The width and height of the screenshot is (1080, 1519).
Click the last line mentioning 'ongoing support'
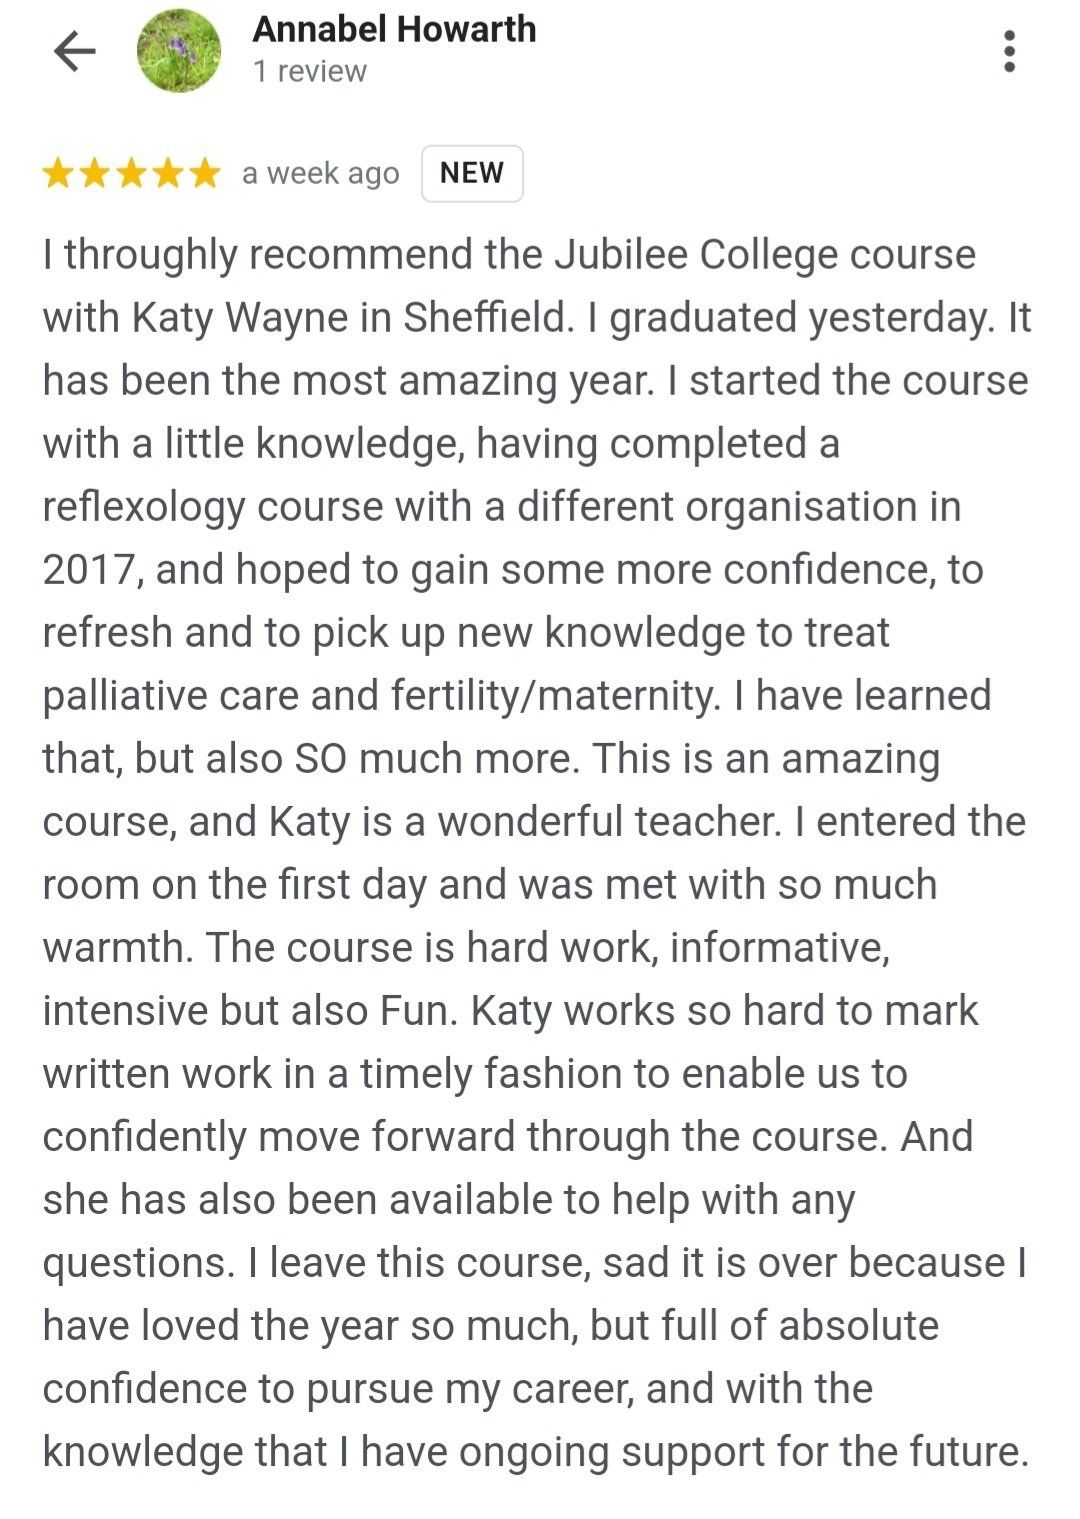tap(536, 1452)
